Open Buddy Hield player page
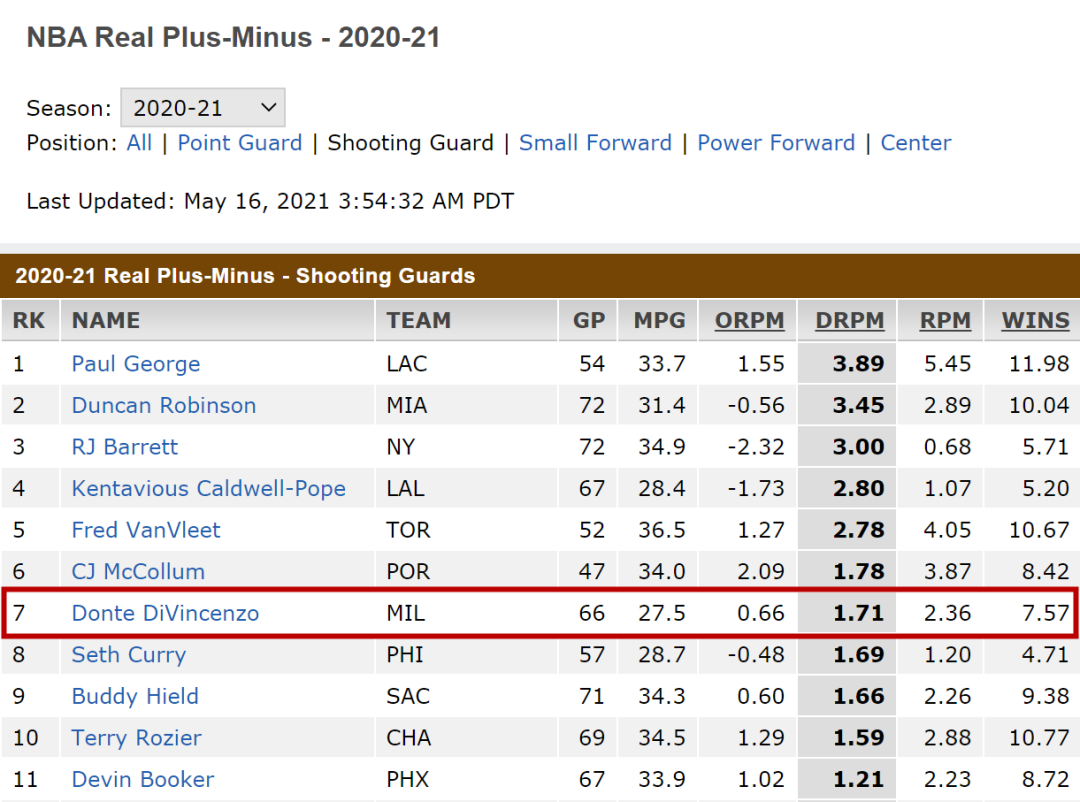This screenshot has width=1080, height=802. pos(135,696)
